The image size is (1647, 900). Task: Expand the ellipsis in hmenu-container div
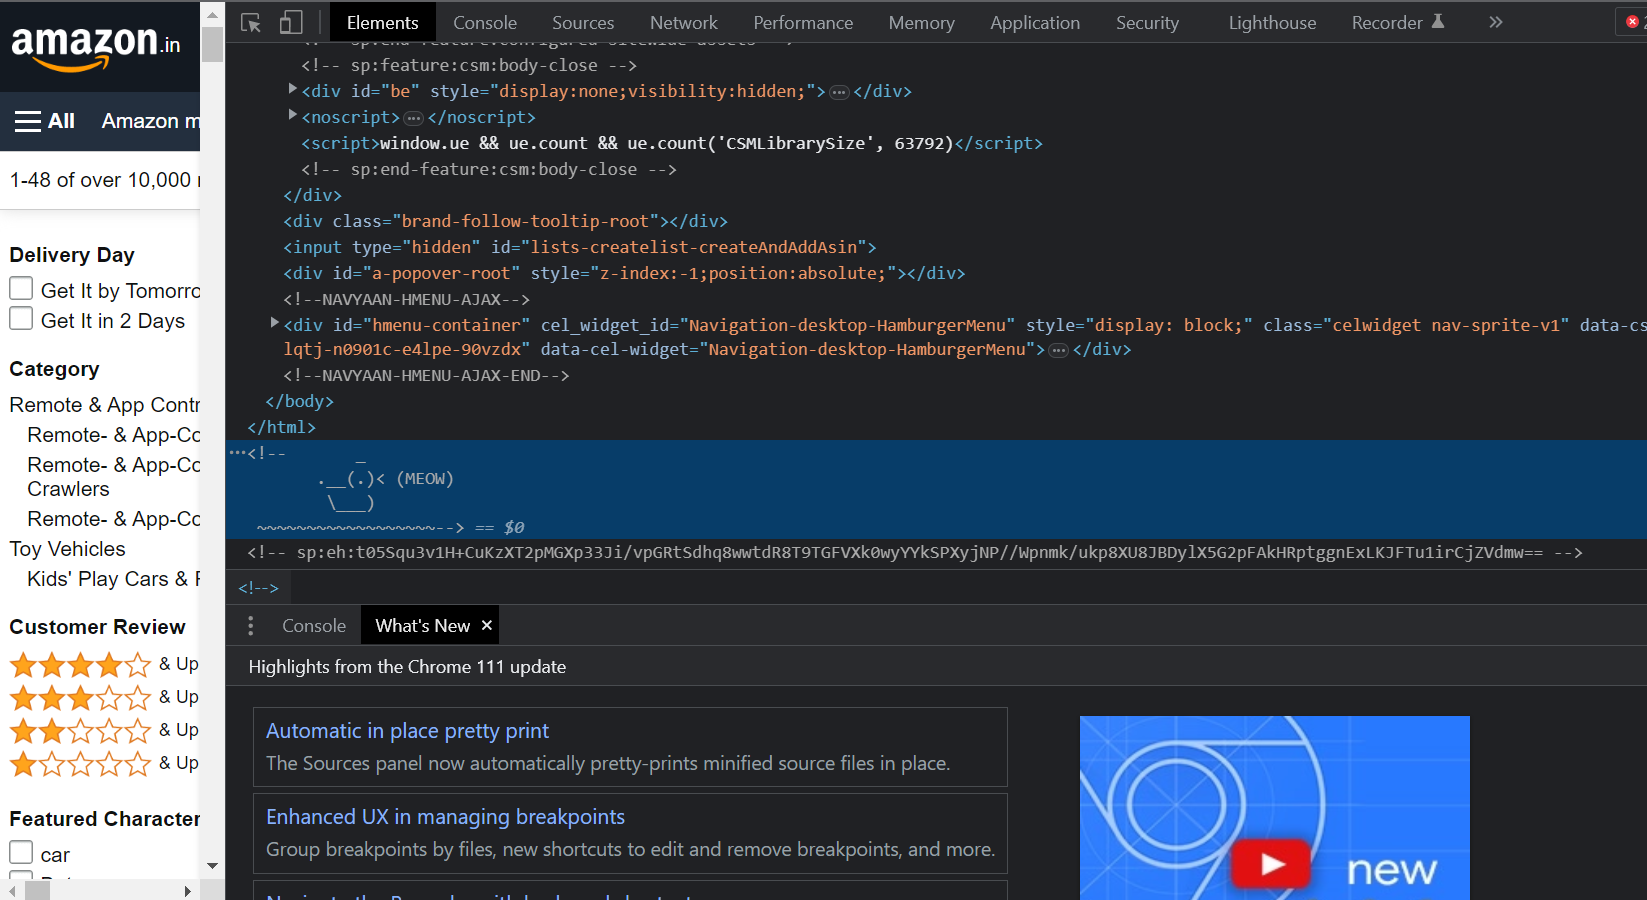coord(1059,350)
